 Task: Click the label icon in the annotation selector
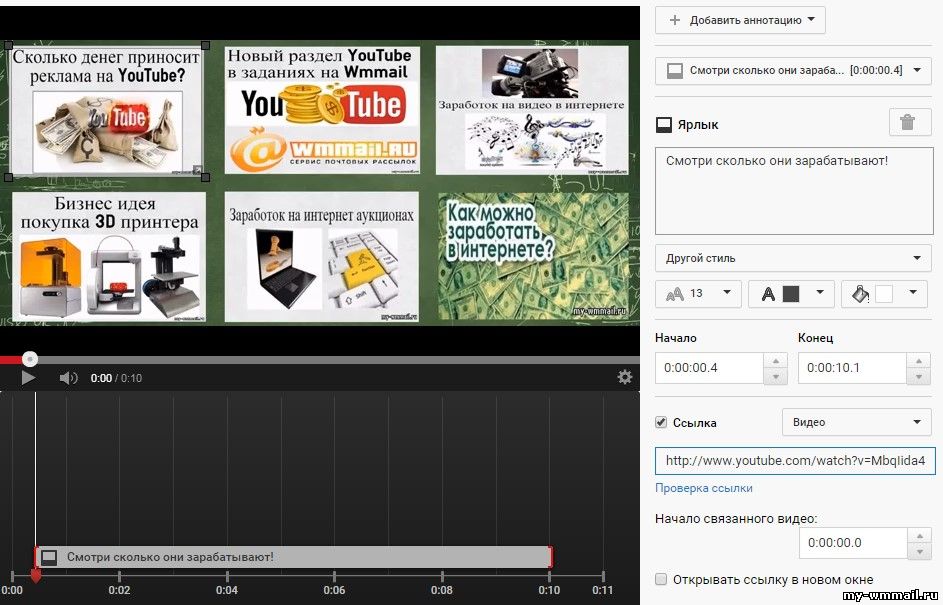(x=675, y=71)
